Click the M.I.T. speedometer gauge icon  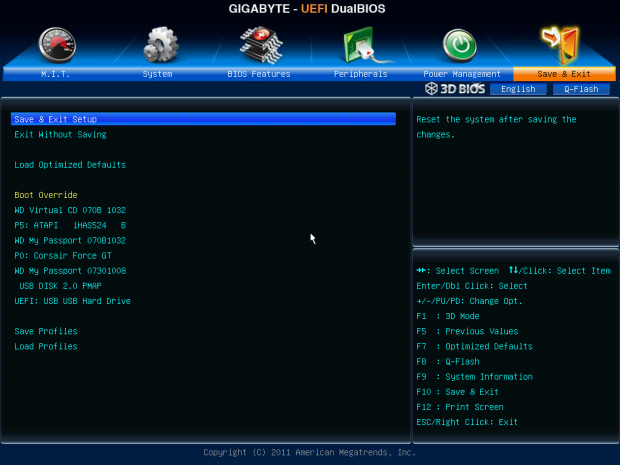pos(57,45)
